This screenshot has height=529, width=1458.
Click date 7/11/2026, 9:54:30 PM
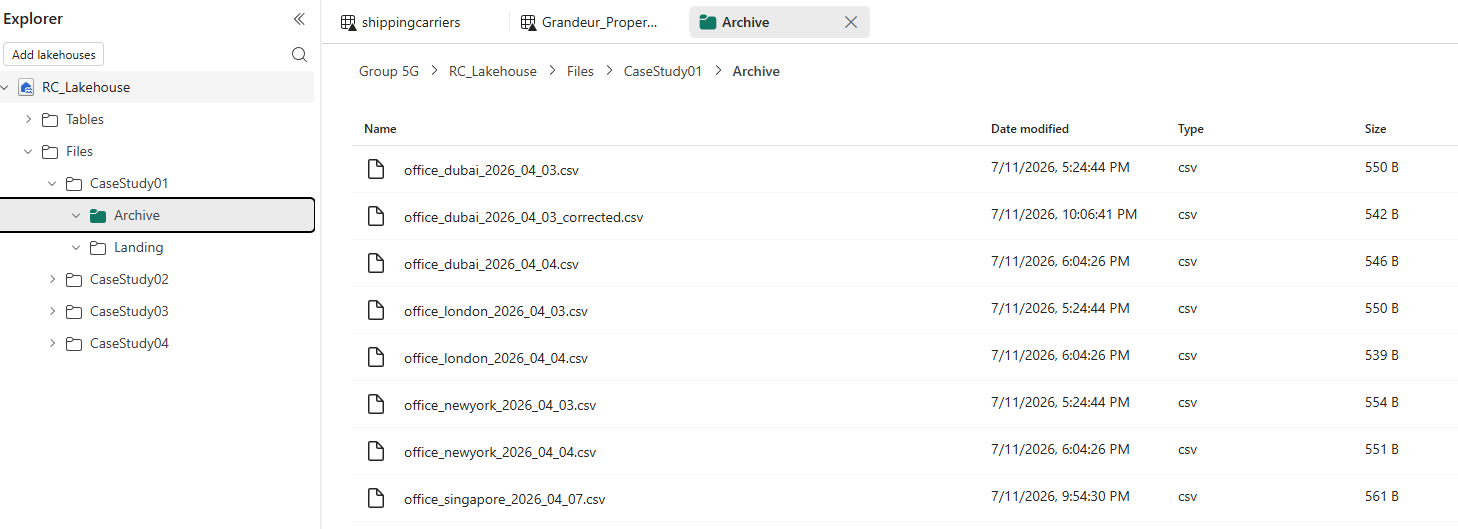point(1060,496)
